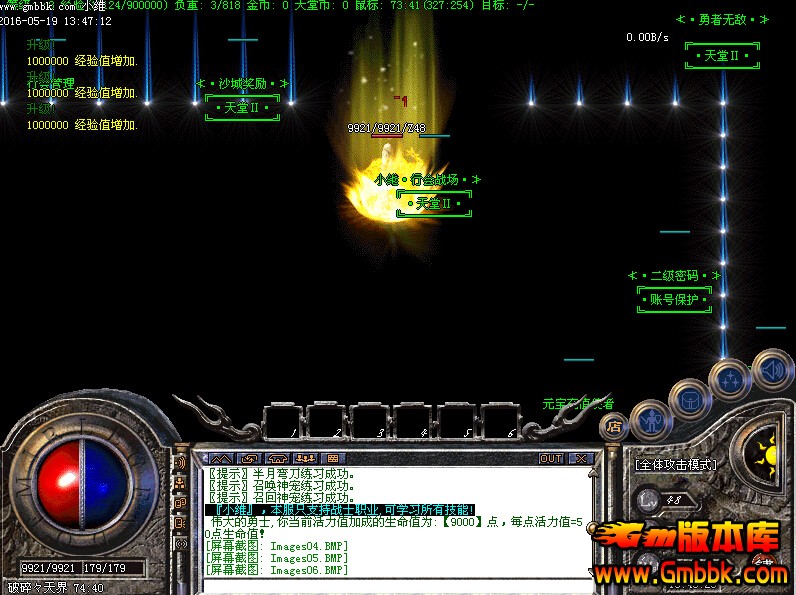Click the chat panel mountain-shaped icon
This screenshot has height=595, width=796.
(220, 458)
